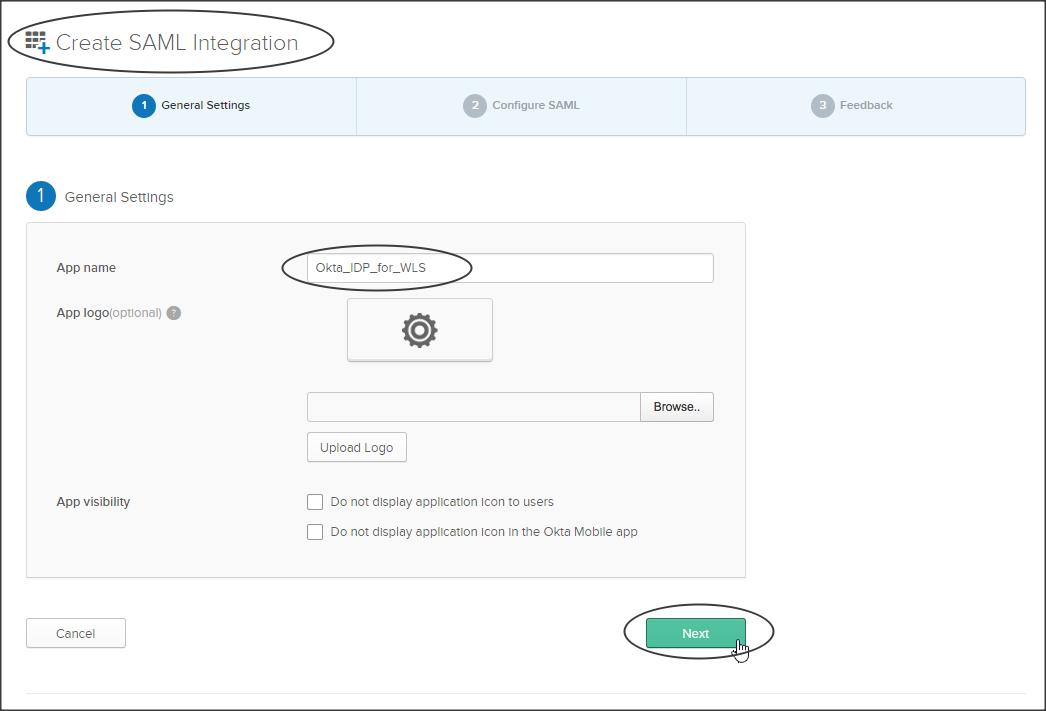Click the Upload Logo button
The width and height of the screenshot is (1046, 711).
[357, 448]
